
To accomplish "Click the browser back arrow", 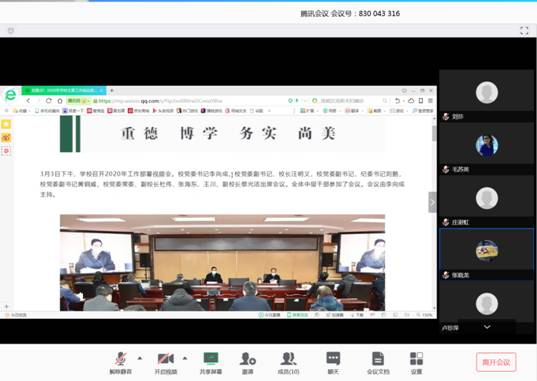I will click(28, 101).
